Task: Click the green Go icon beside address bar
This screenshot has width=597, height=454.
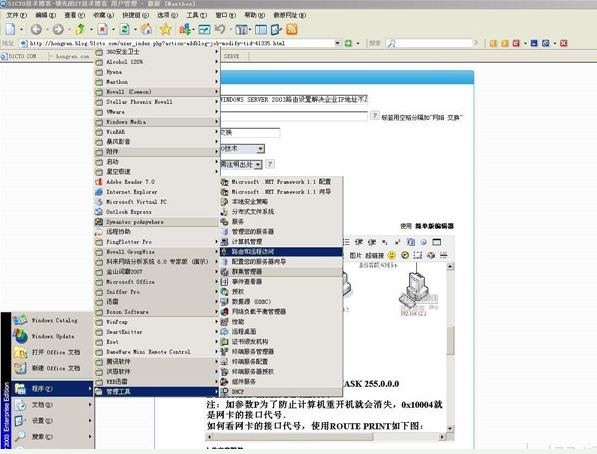Action: pos(348,43)
